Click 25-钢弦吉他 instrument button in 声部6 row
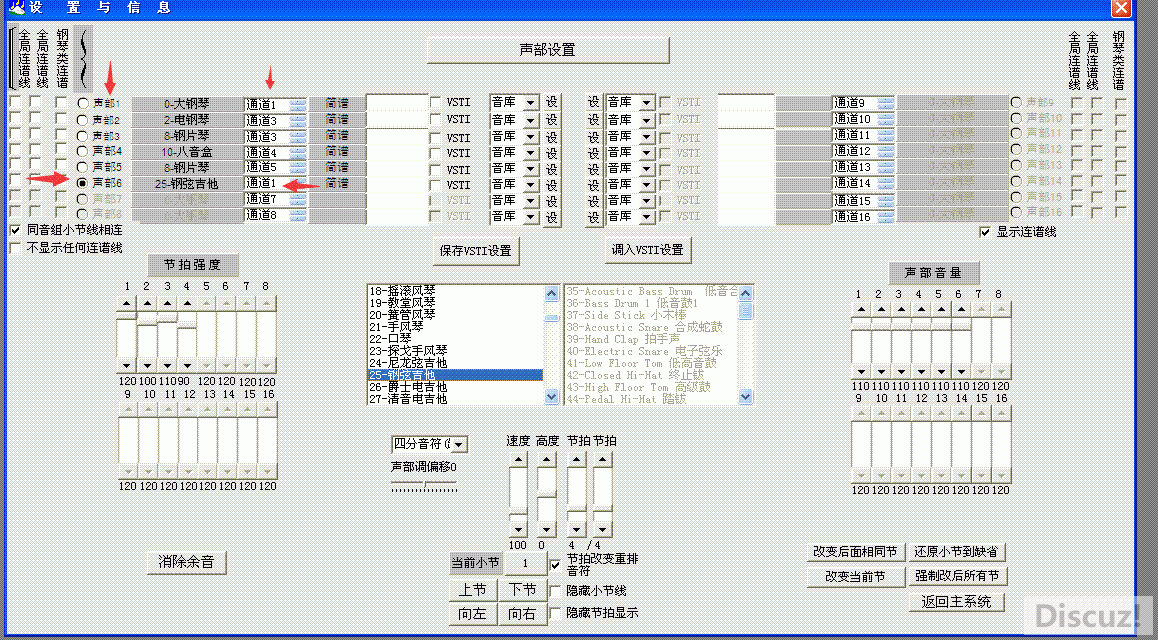 point(188,183)
